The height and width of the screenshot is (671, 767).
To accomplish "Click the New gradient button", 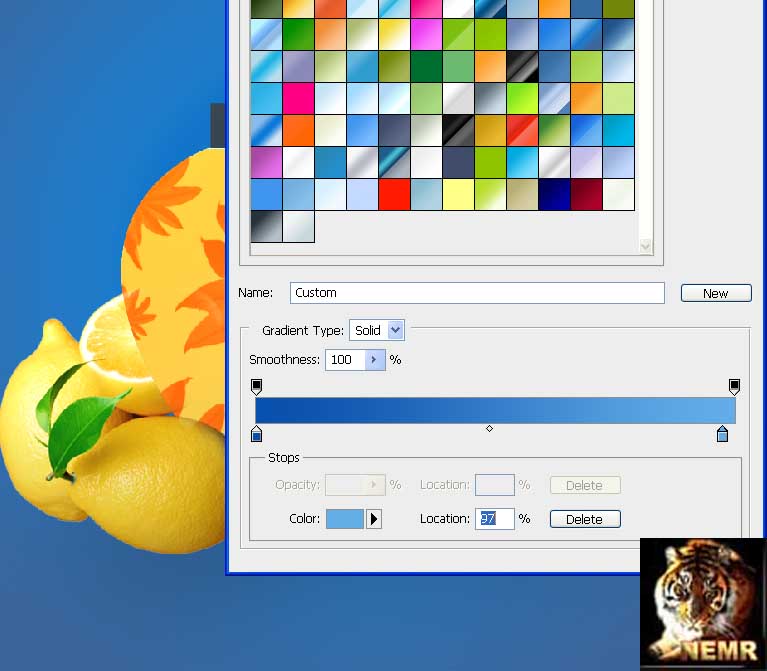I will coord(716,293).
